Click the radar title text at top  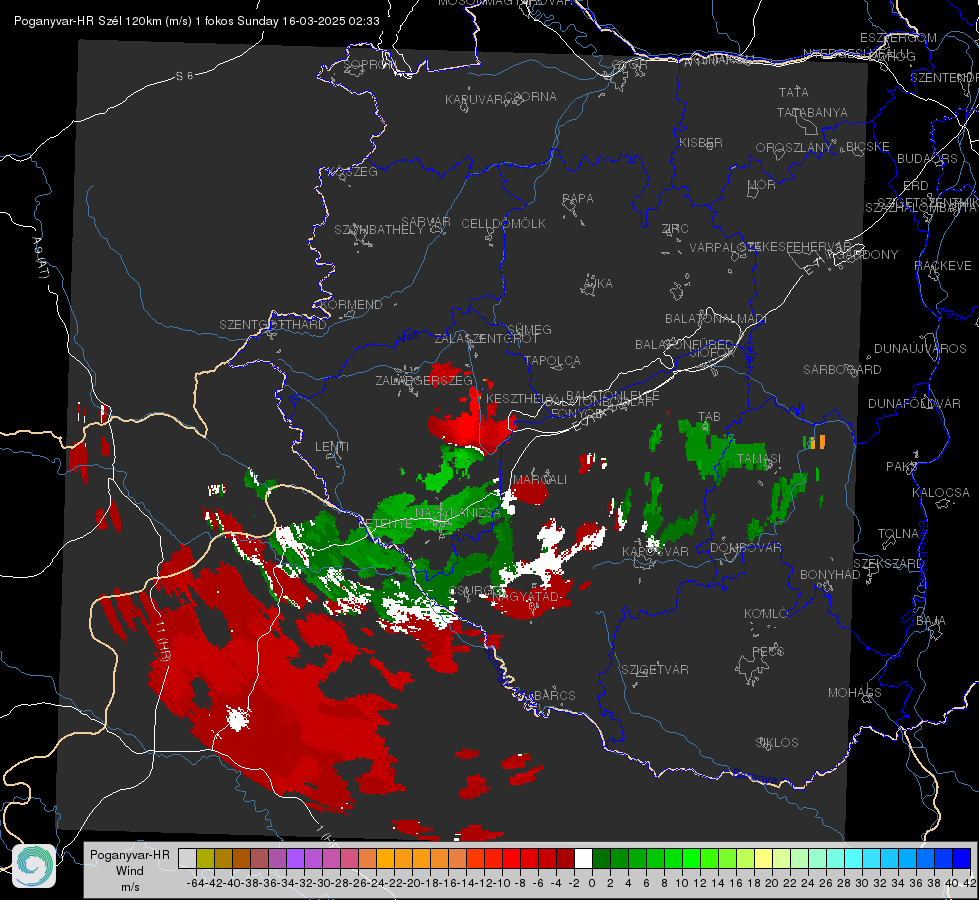197,21
